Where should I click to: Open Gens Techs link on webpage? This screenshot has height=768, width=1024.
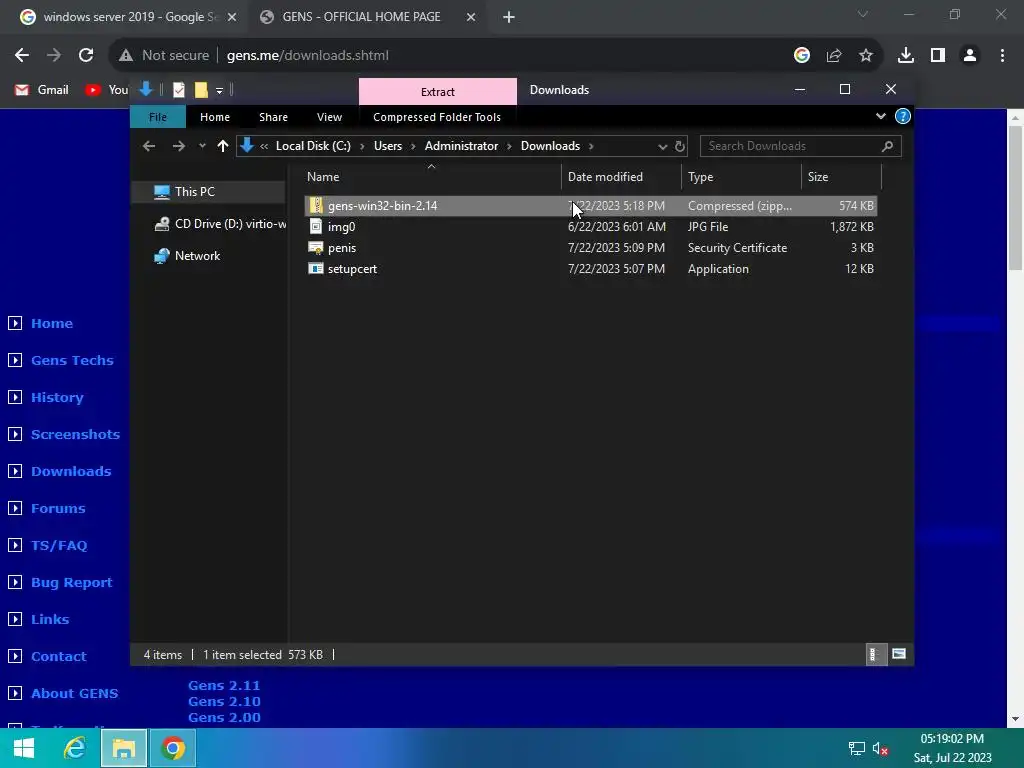pos(72,360)
